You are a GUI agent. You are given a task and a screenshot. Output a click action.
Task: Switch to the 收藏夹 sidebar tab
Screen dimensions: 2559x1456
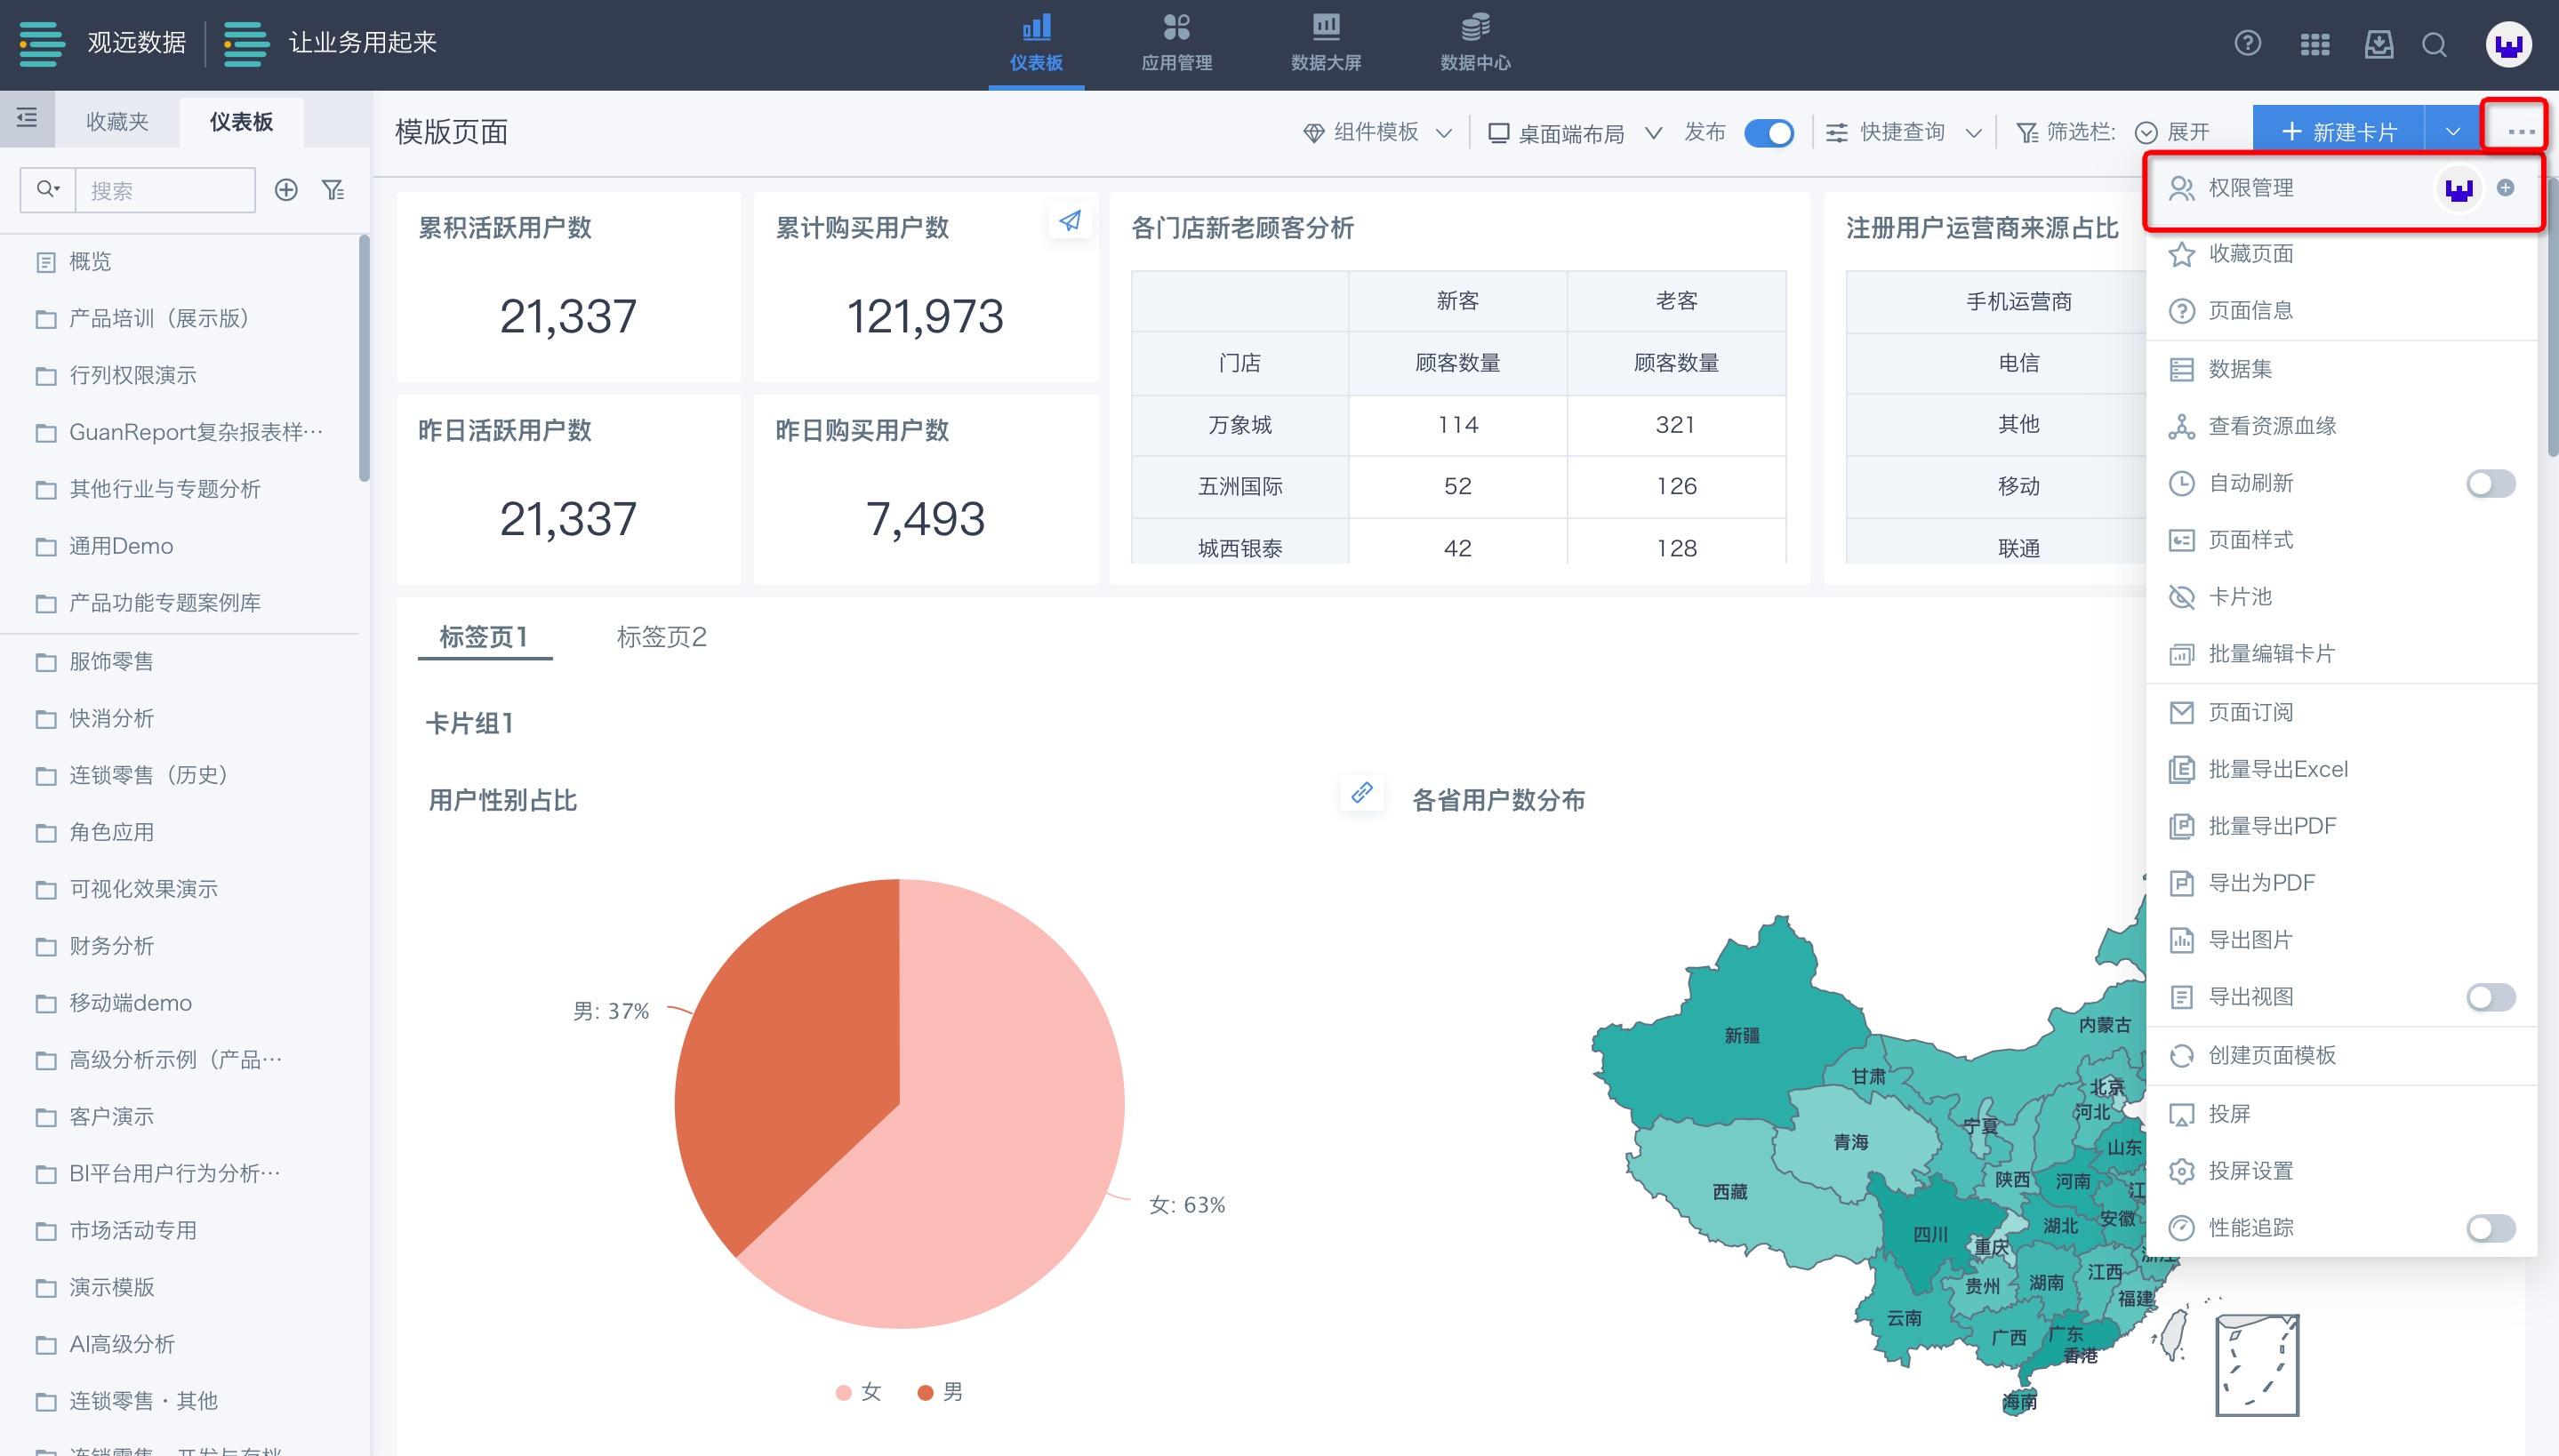pyautogui.click(x=117, y=121)
